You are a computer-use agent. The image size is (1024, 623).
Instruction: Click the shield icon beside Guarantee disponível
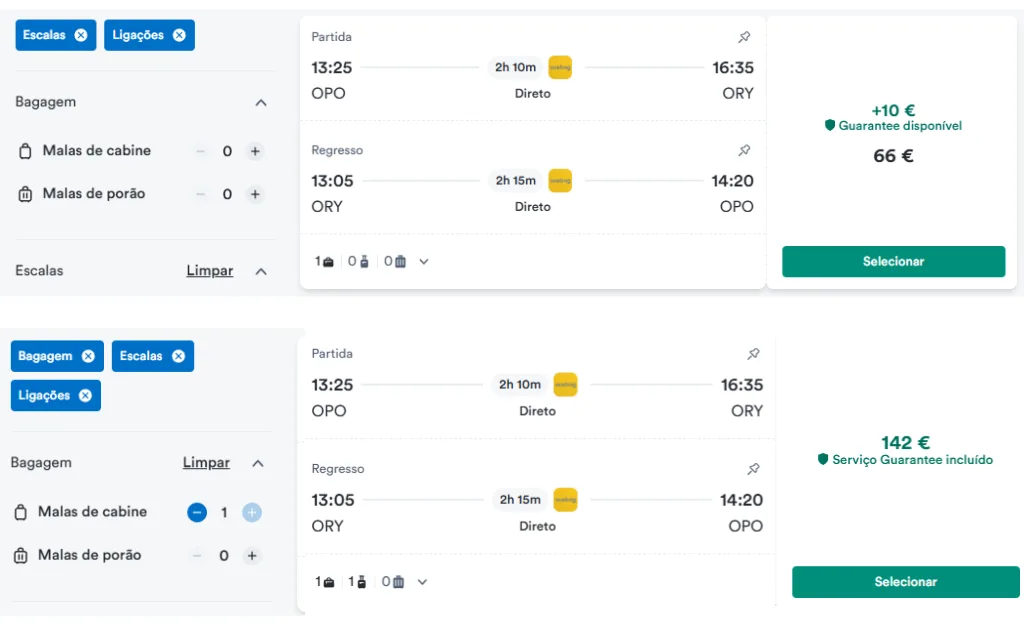tap(829, 126)
